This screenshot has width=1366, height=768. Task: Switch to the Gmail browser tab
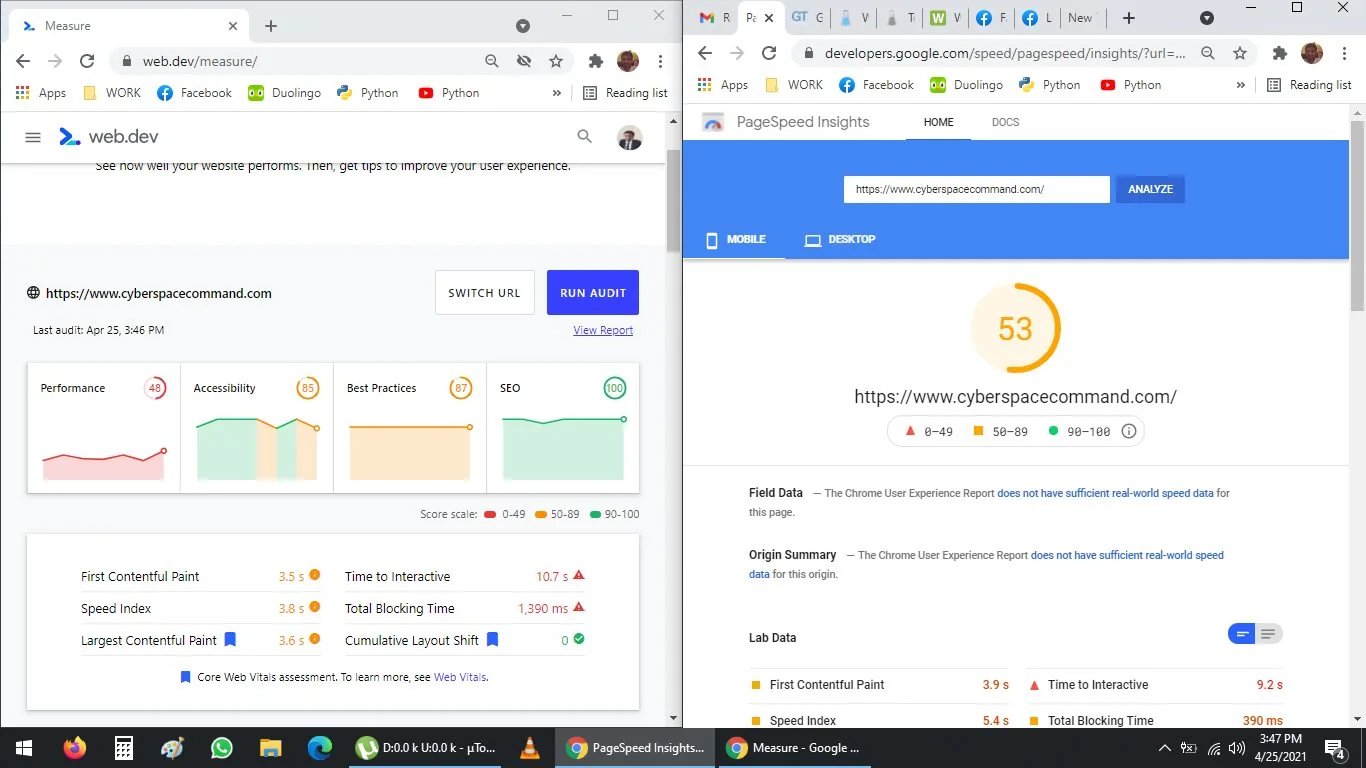(714, 18)
